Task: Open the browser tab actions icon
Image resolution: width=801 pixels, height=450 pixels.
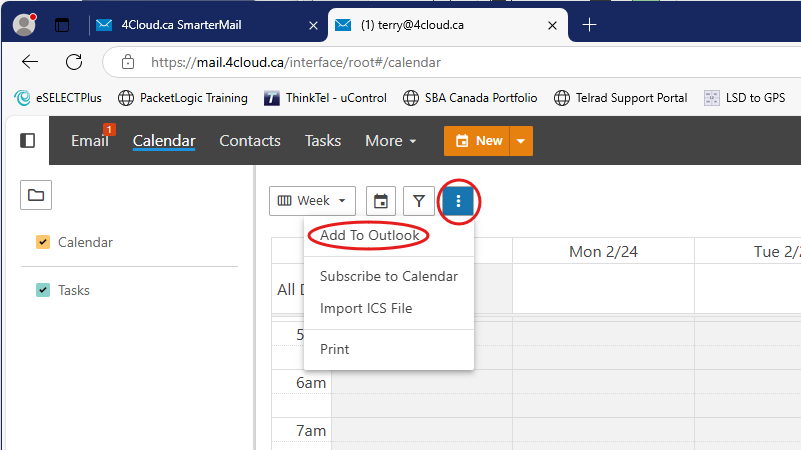Action: click(x=62, y=25)
